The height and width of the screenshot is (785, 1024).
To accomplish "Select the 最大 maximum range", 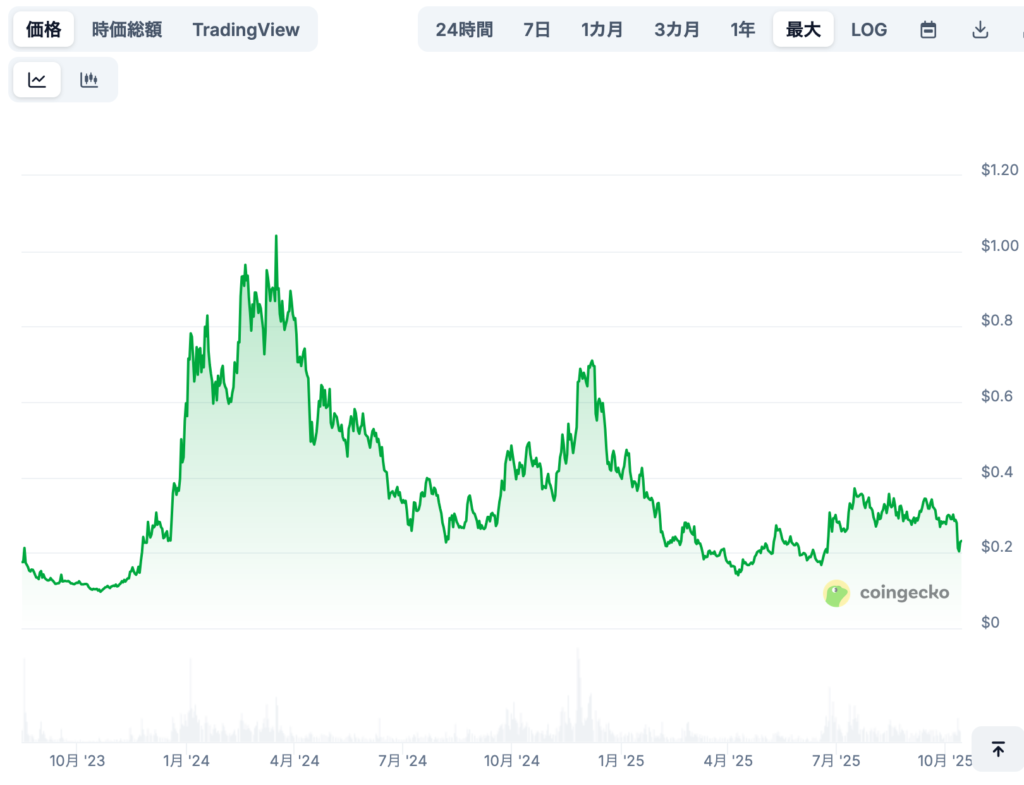I will pyautogui.click(x=803, y=30).
